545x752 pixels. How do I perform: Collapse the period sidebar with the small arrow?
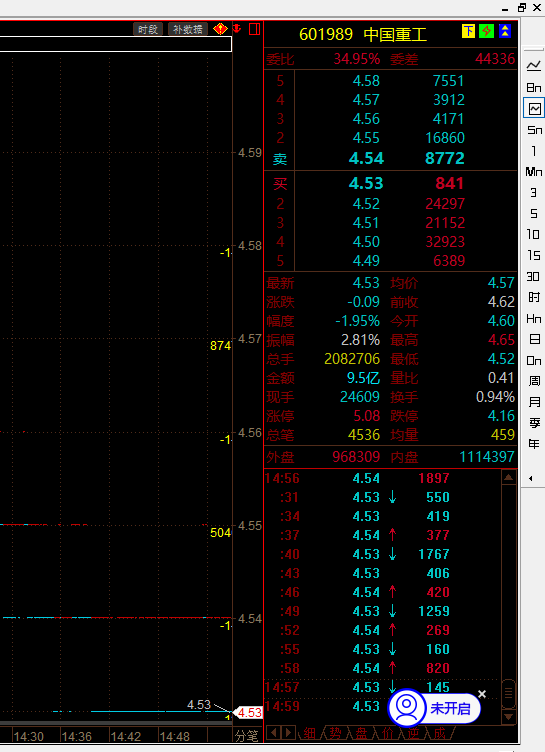531,478
